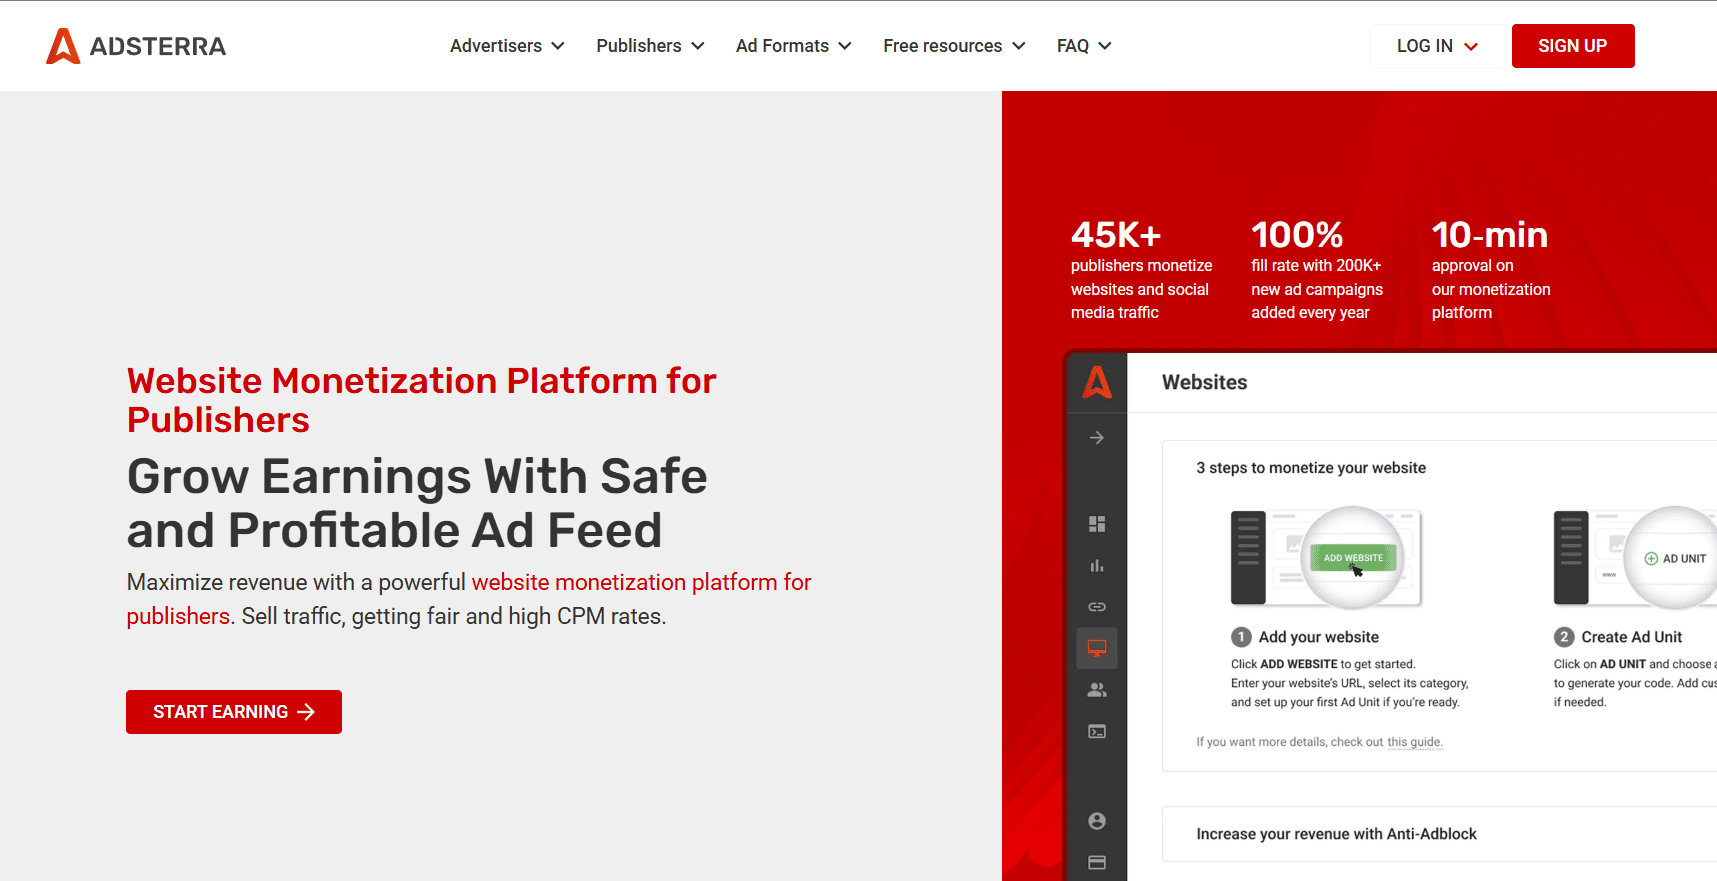Click the '10-min' approval statistic

[x=1490, y=235]
